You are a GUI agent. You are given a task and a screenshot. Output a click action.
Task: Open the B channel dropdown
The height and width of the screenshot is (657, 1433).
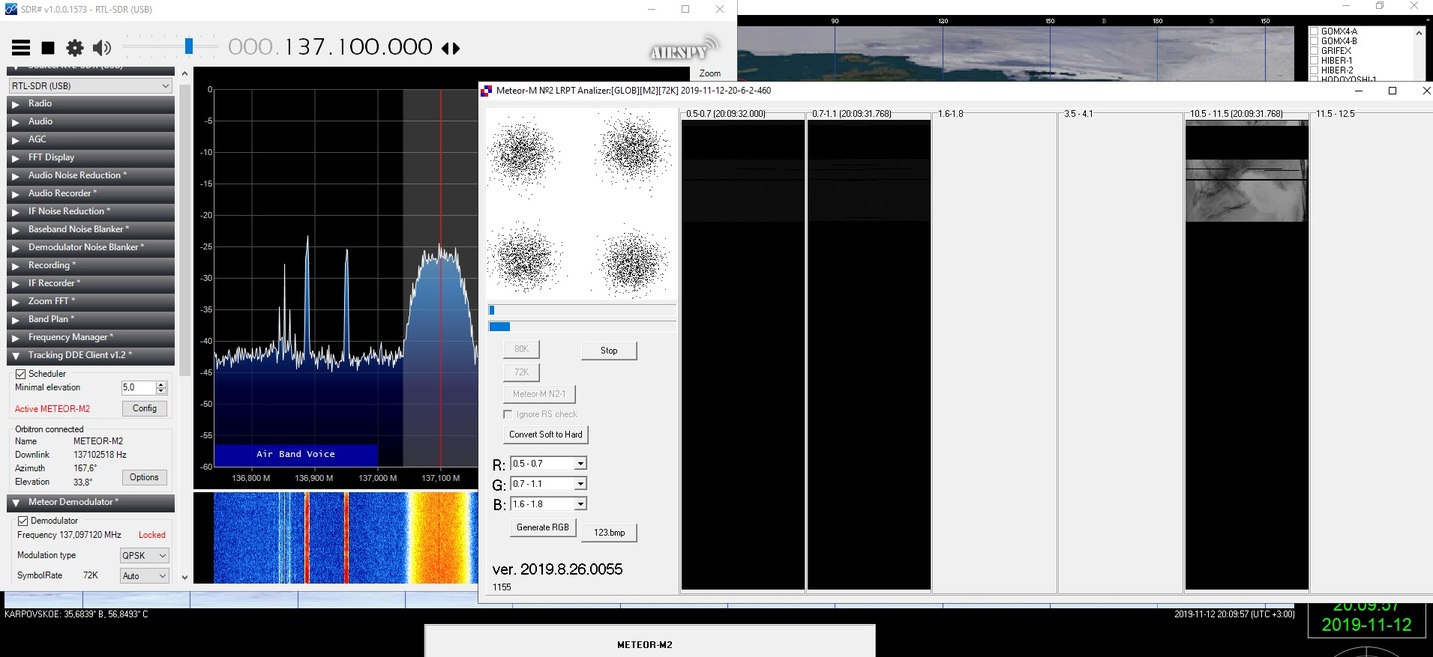(x=548, y=504)
